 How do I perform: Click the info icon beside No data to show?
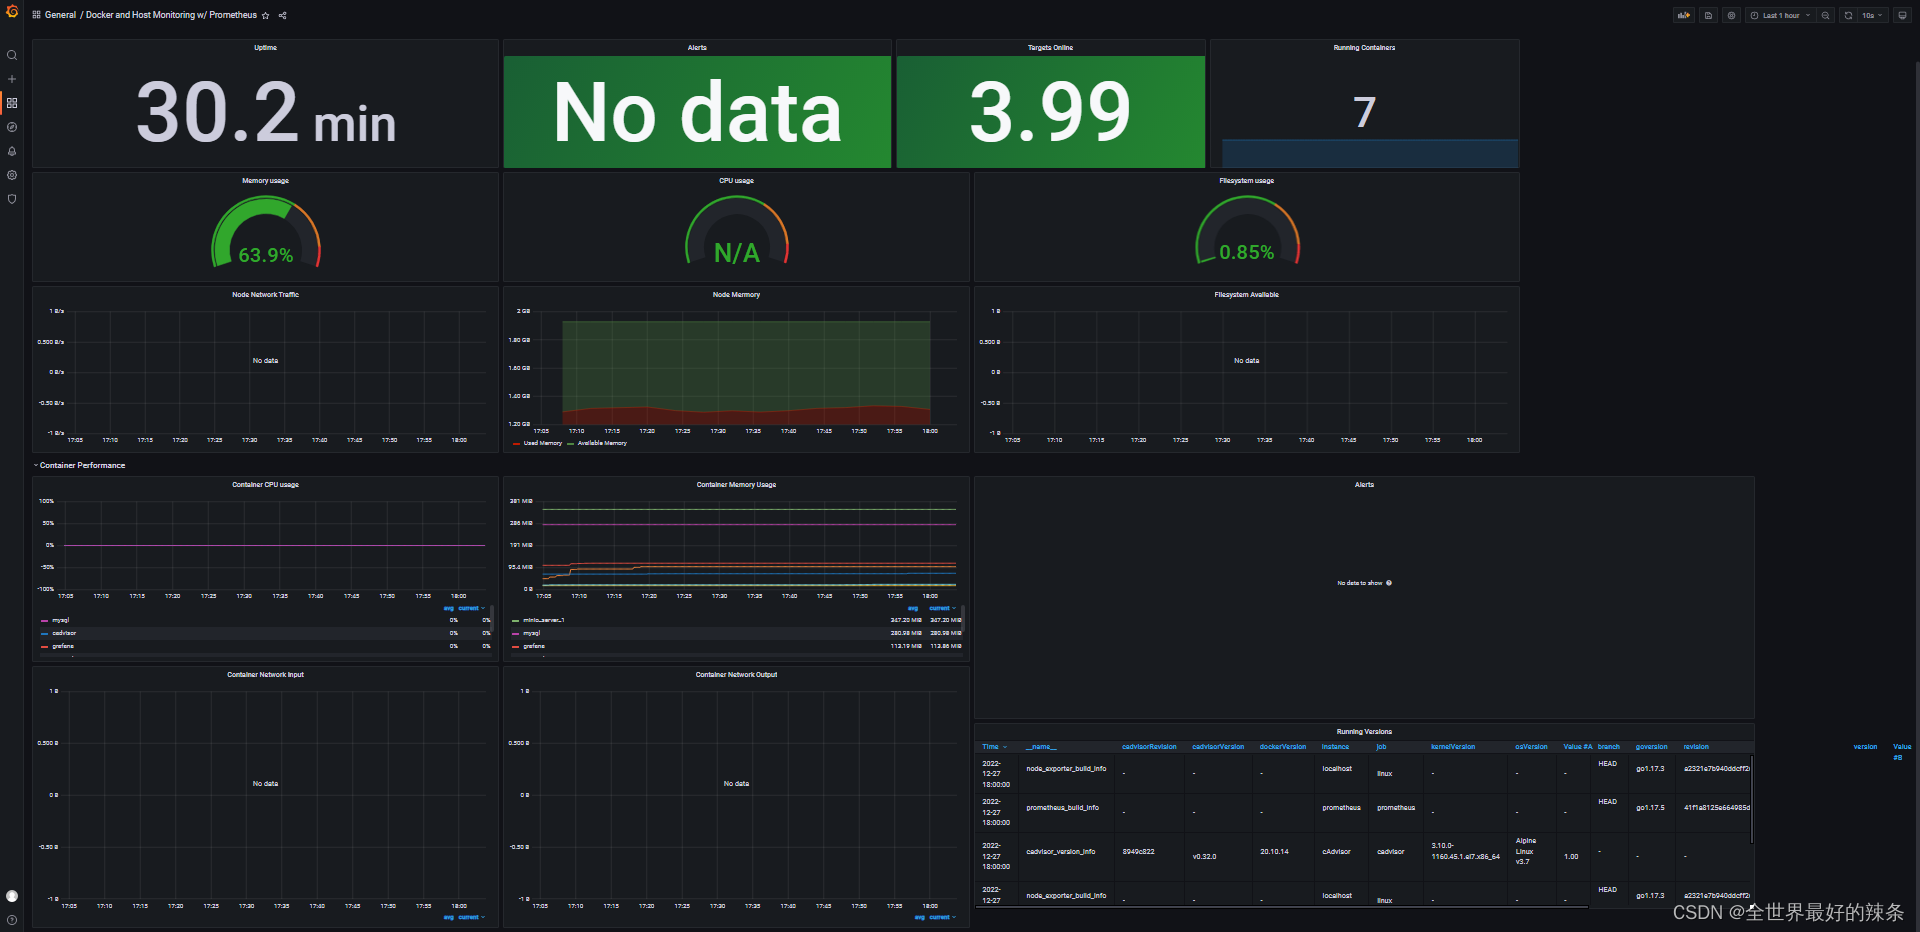coord(1389,583)
